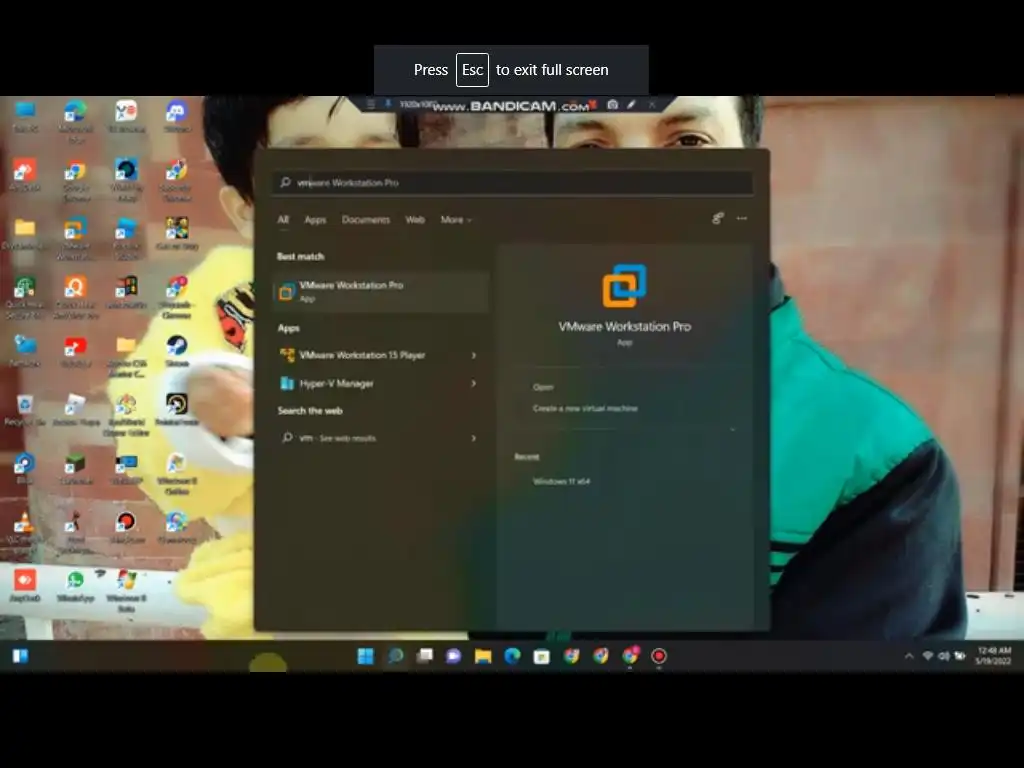Open Microsoft Edge desktop shortcut
The width and height of the screenshot is (1024, 768).
click(76, 121)
